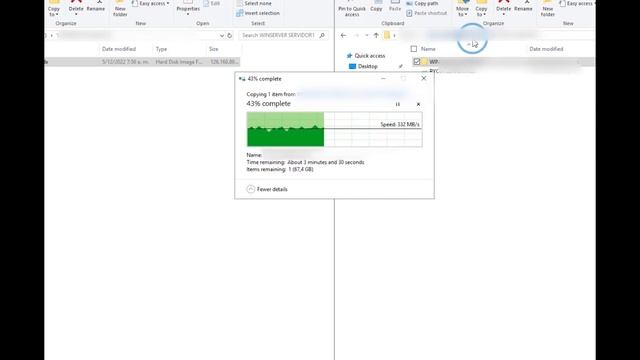Viewport: 640px width, 360px height.
Task: Refresh the left window folder view
Action: (230, 36)
